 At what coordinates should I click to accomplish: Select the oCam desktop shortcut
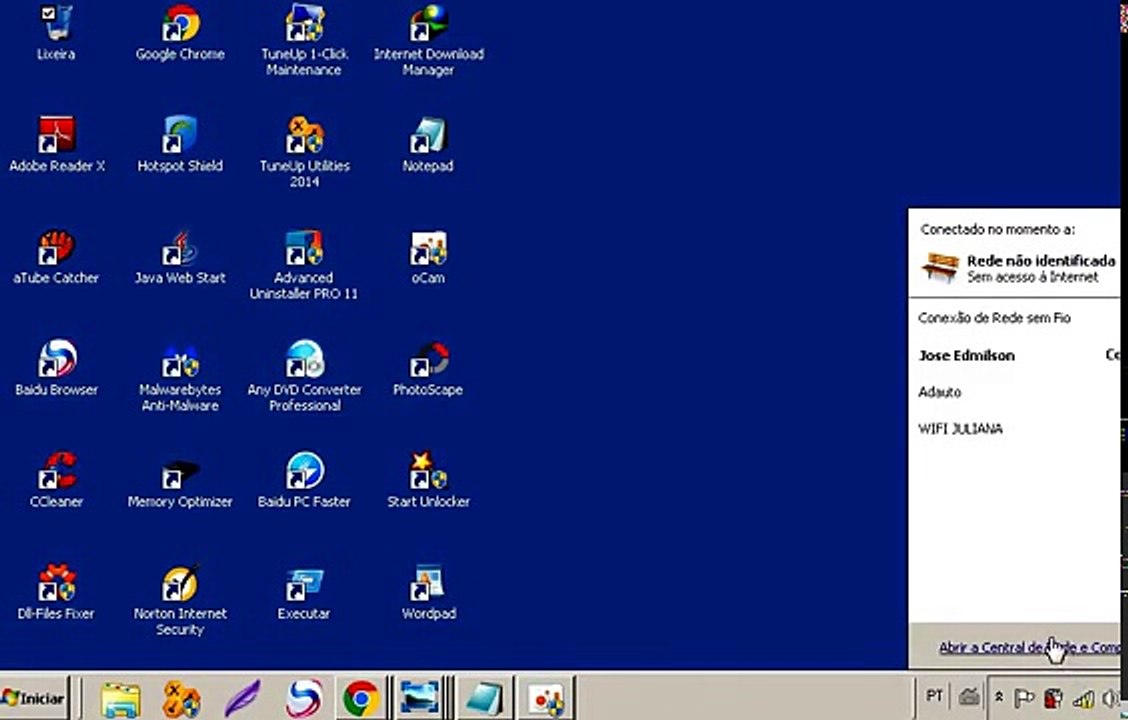coord(428,257)
